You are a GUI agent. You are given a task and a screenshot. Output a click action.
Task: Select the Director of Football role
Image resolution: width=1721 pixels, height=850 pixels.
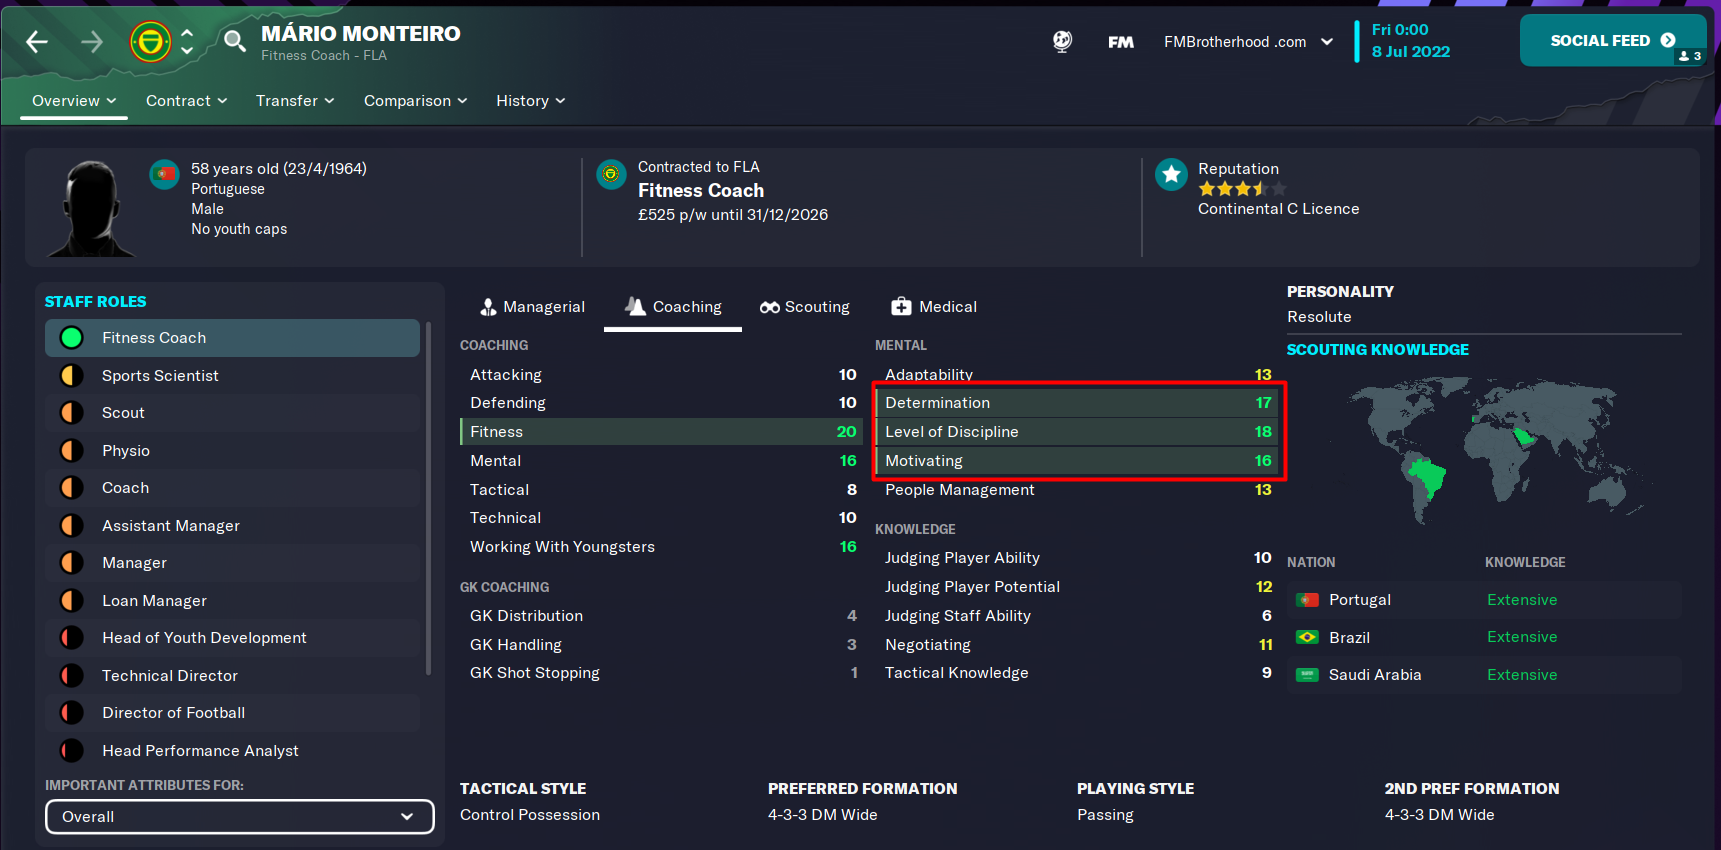(232, 713)
